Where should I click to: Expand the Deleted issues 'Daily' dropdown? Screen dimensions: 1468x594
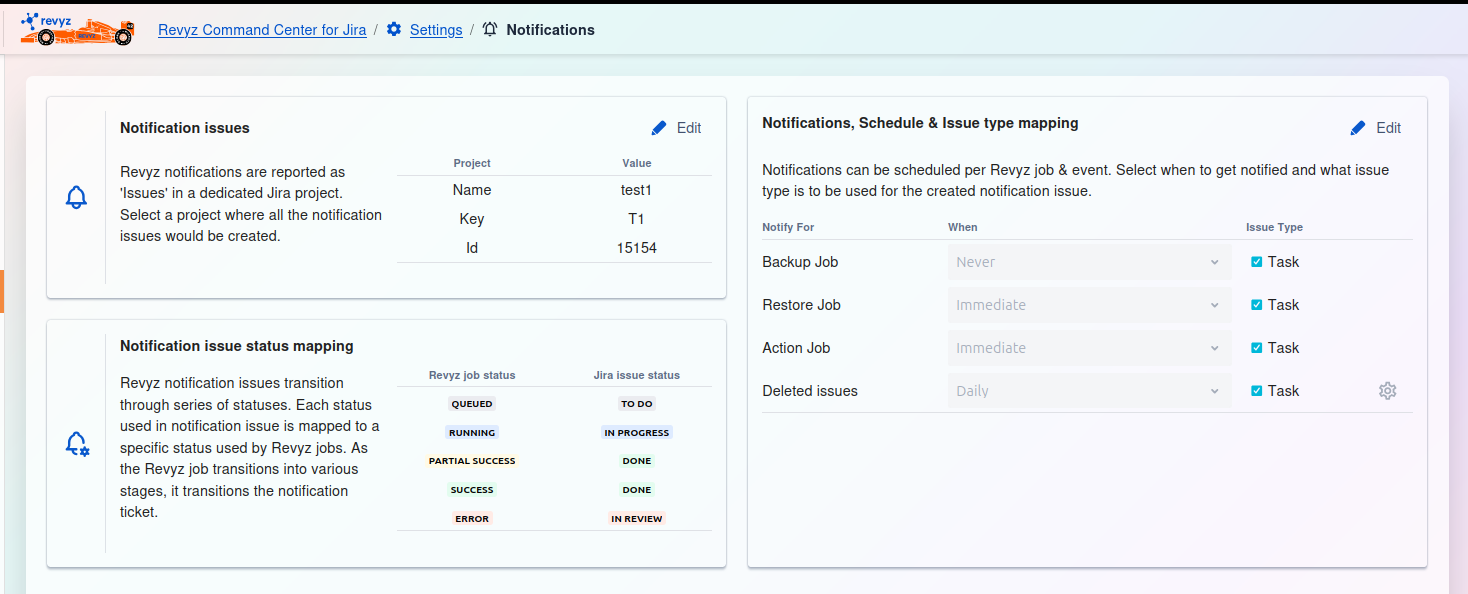(1088, 391)
